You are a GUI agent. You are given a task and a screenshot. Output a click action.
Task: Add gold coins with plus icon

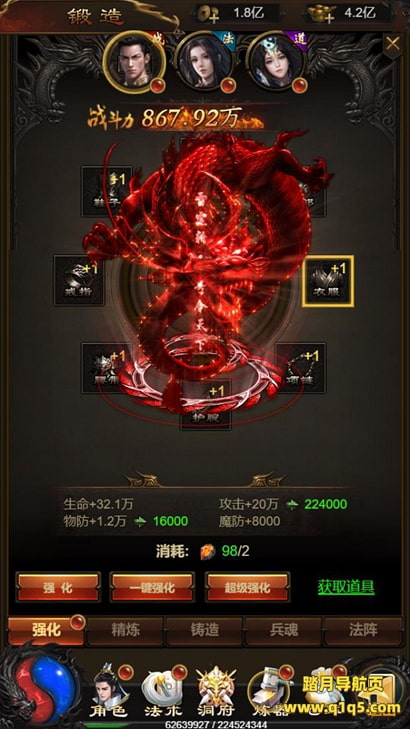206,14
